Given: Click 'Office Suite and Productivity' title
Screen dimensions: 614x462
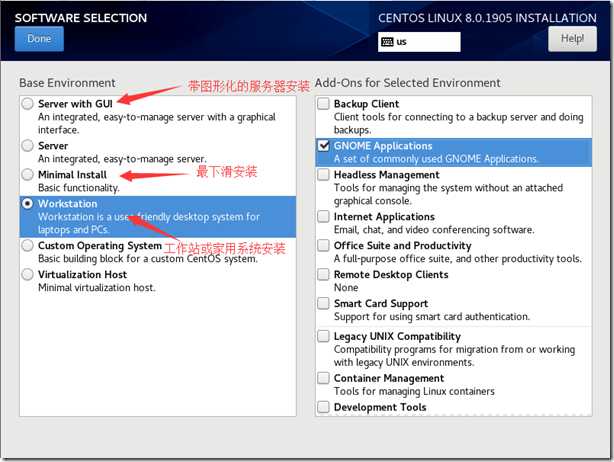Looking at the screenshot, I should pyautogui.click(x=403, y=245).
